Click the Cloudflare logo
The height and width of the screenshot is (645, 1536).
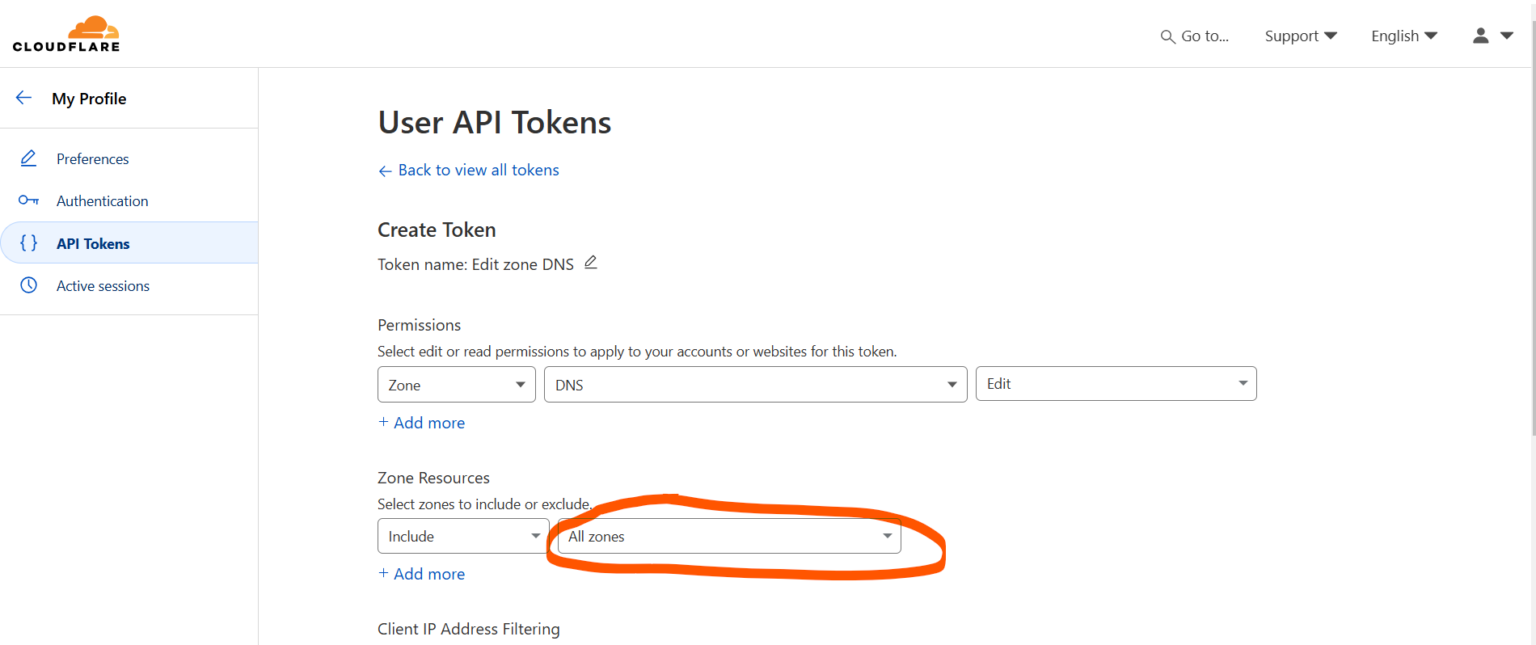pos(66,32)
